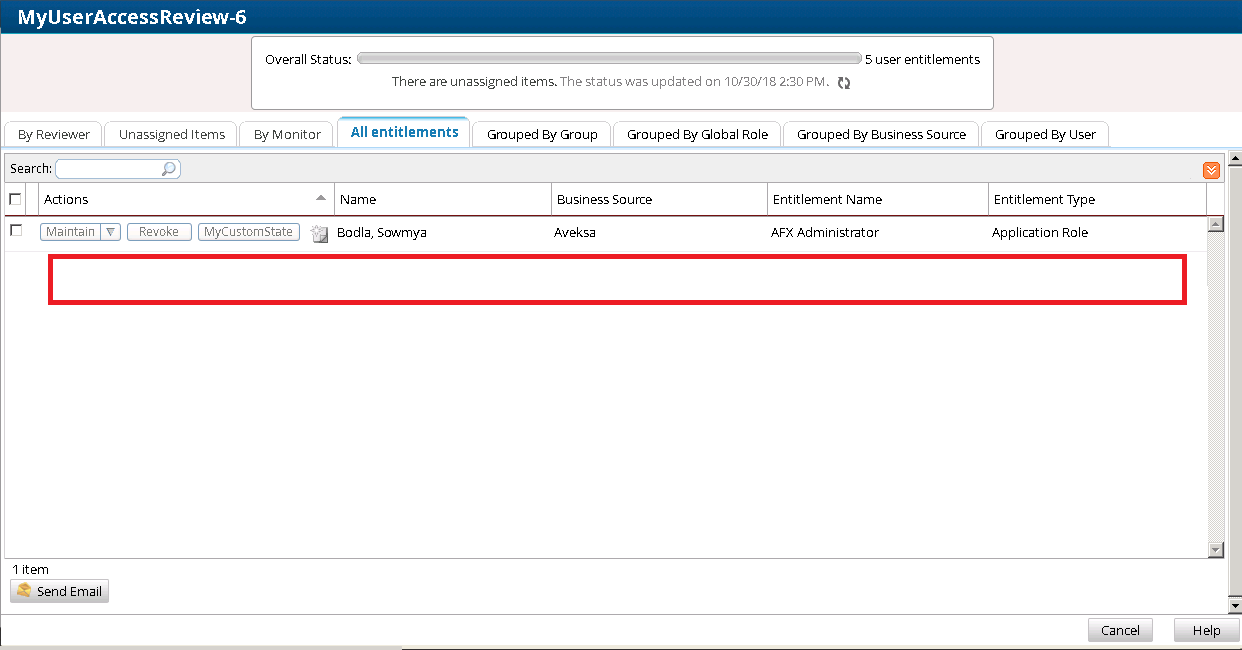Focus the Search text field

108,169
